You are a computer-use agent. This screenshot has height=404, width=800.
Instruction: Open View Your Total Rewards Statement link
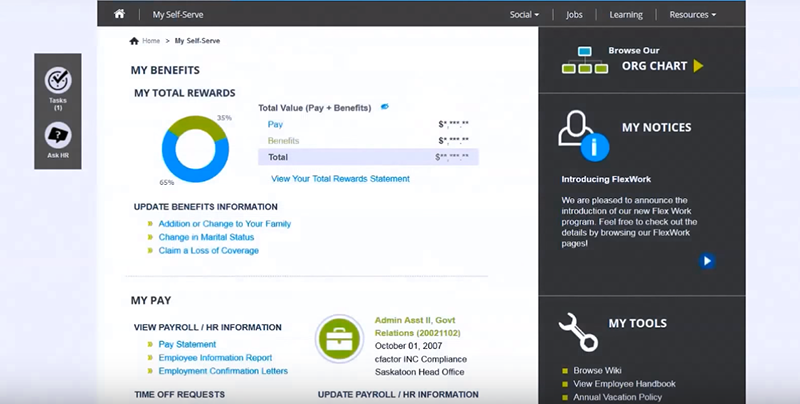click(340, 179)
